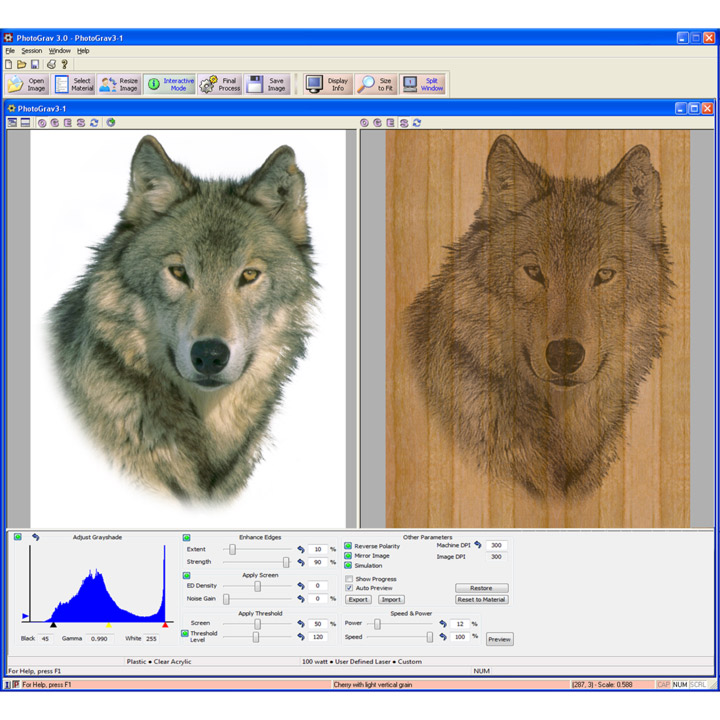Toggle the Reverse Polarity option
Viewport: 720px width, 720px height.
pyautogui.click(x=349, y=546)
